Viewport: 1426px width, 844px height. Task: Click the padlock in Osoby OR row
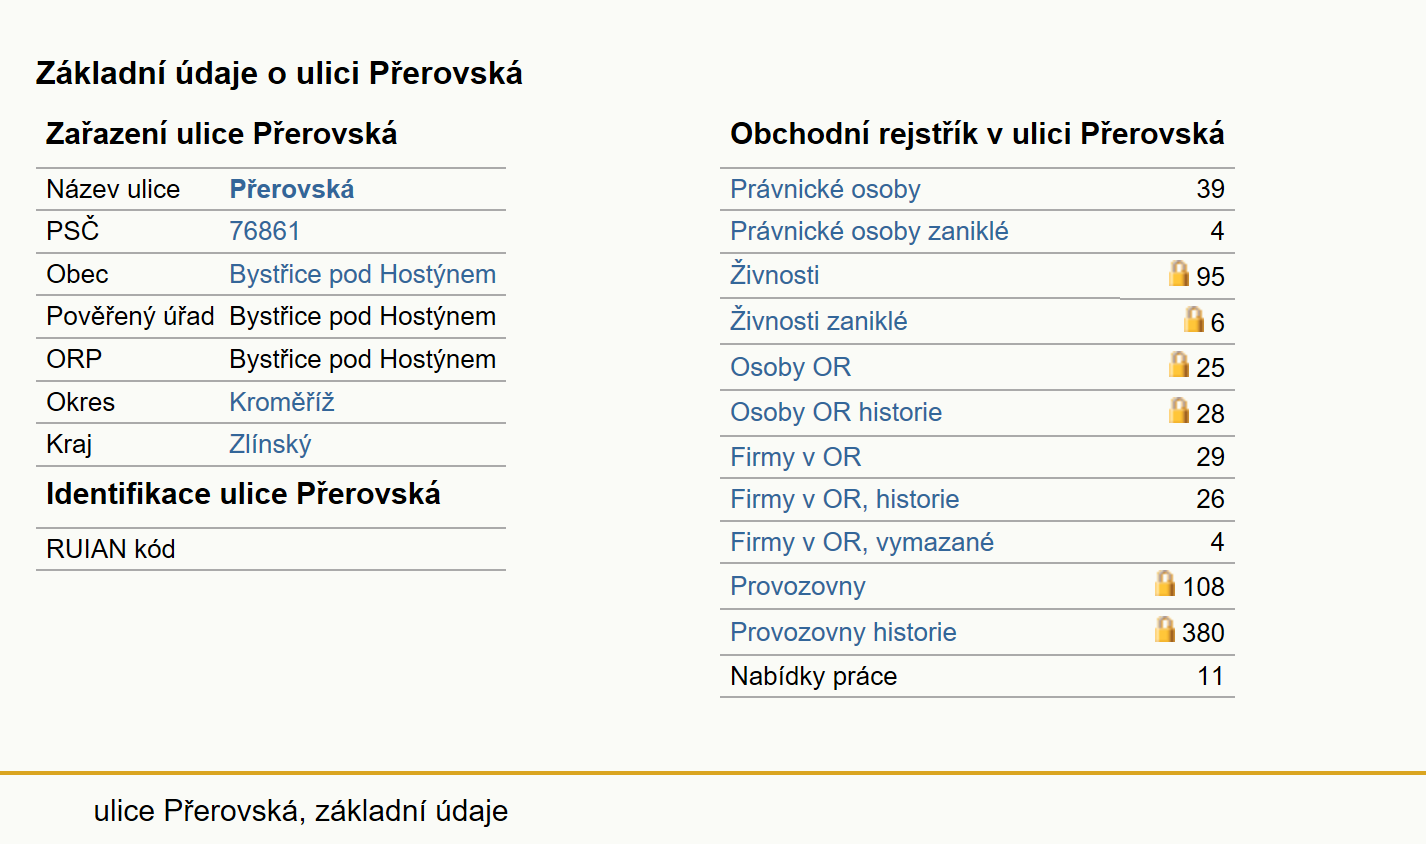click(1179, 364)
